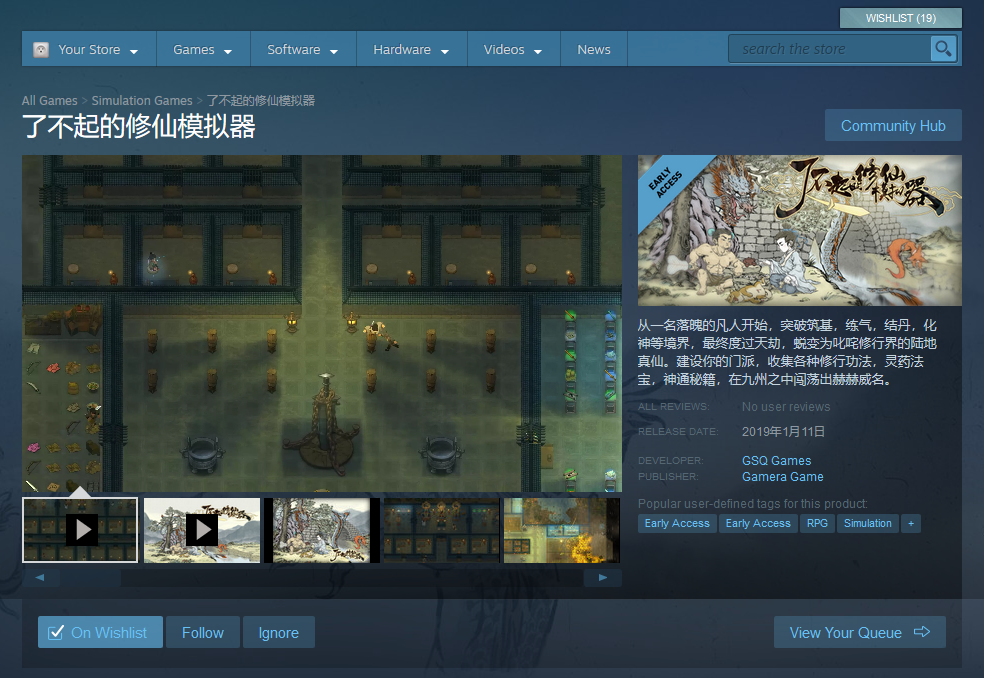Click the Follow button
Image resolution: width=984 pixels, height=678 pixels.
[x=203, y=632]
